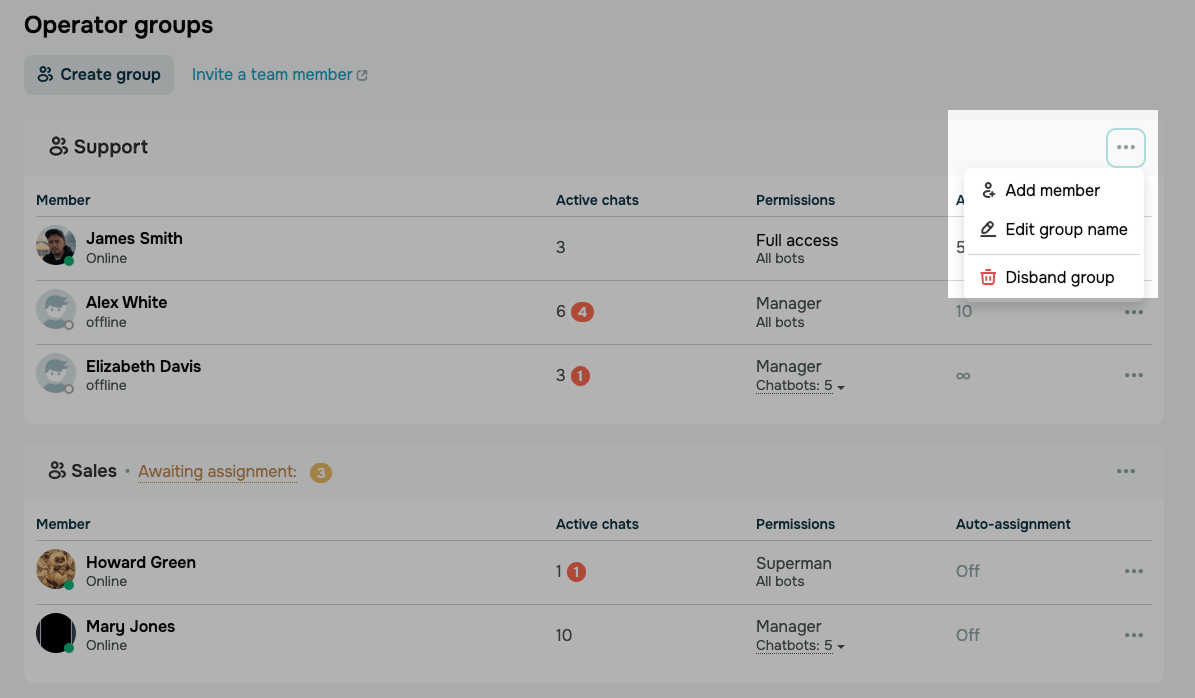Viewport: 1195px width, 698px height.
Task: Click Elizabeth Davis's unread badge 1
Action: pos(580,376)
